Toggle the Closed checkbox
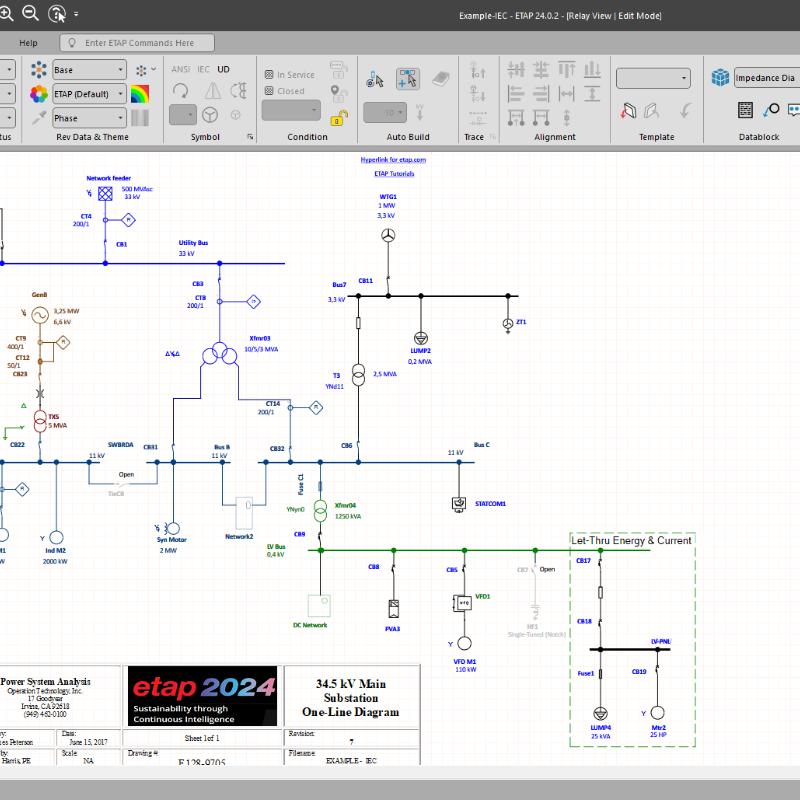Screen dimensions: 800x800 pyautogui.click(x=269, y=91)
